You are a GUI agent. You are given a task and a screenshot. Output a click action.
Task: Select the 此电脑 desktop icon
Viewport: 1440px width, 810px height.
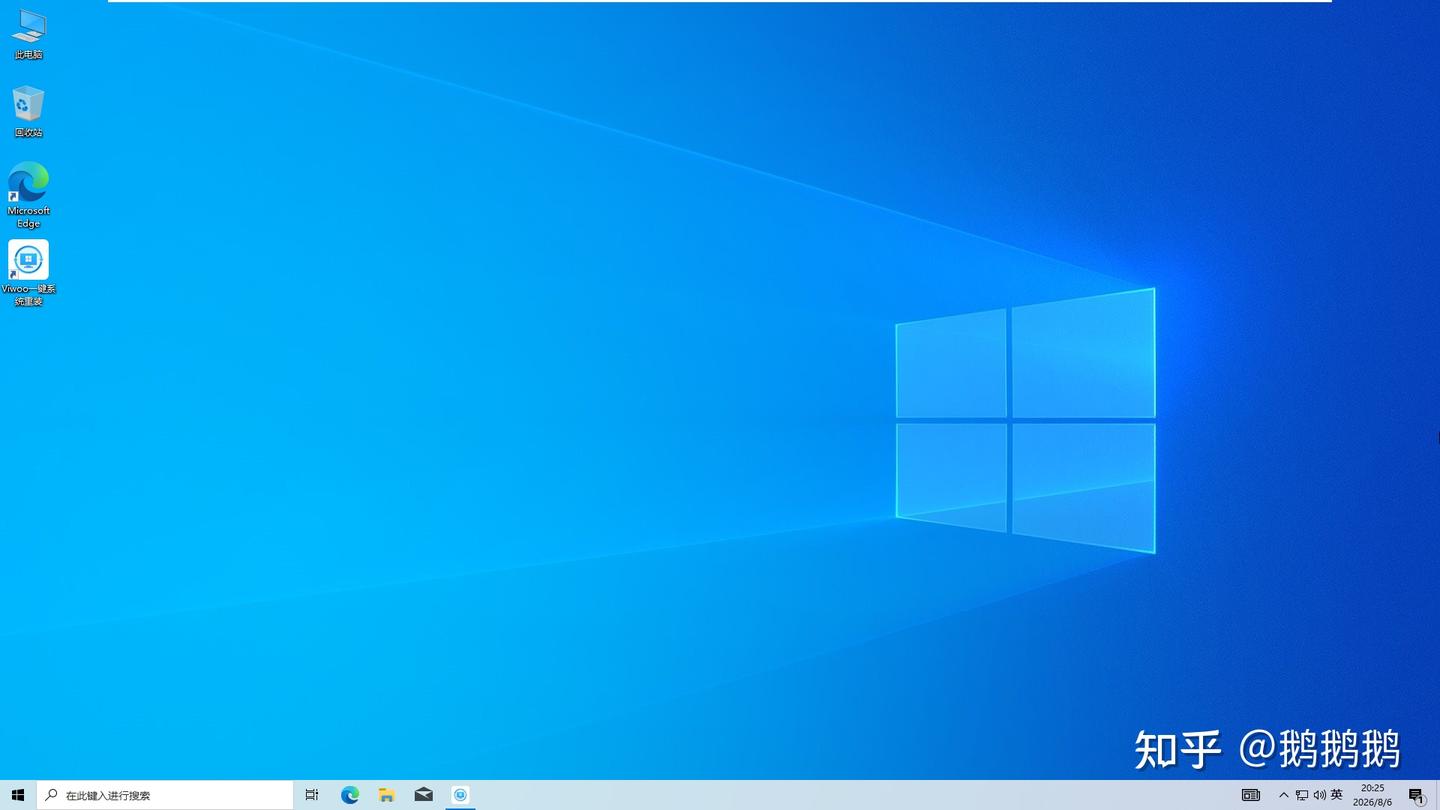point(28,34)
